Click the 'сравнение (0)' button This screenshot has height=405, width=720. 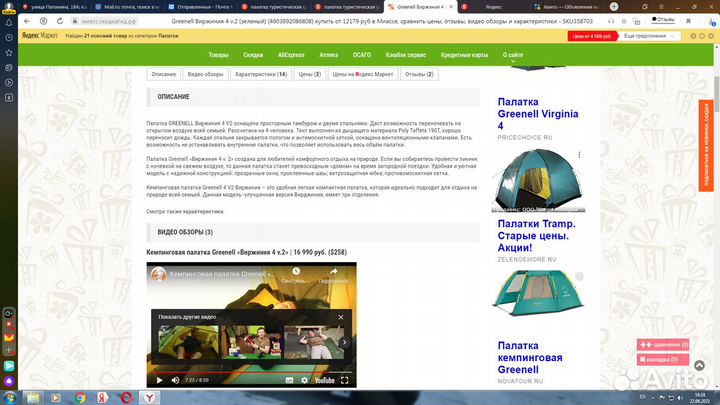(x=663, y=345)
